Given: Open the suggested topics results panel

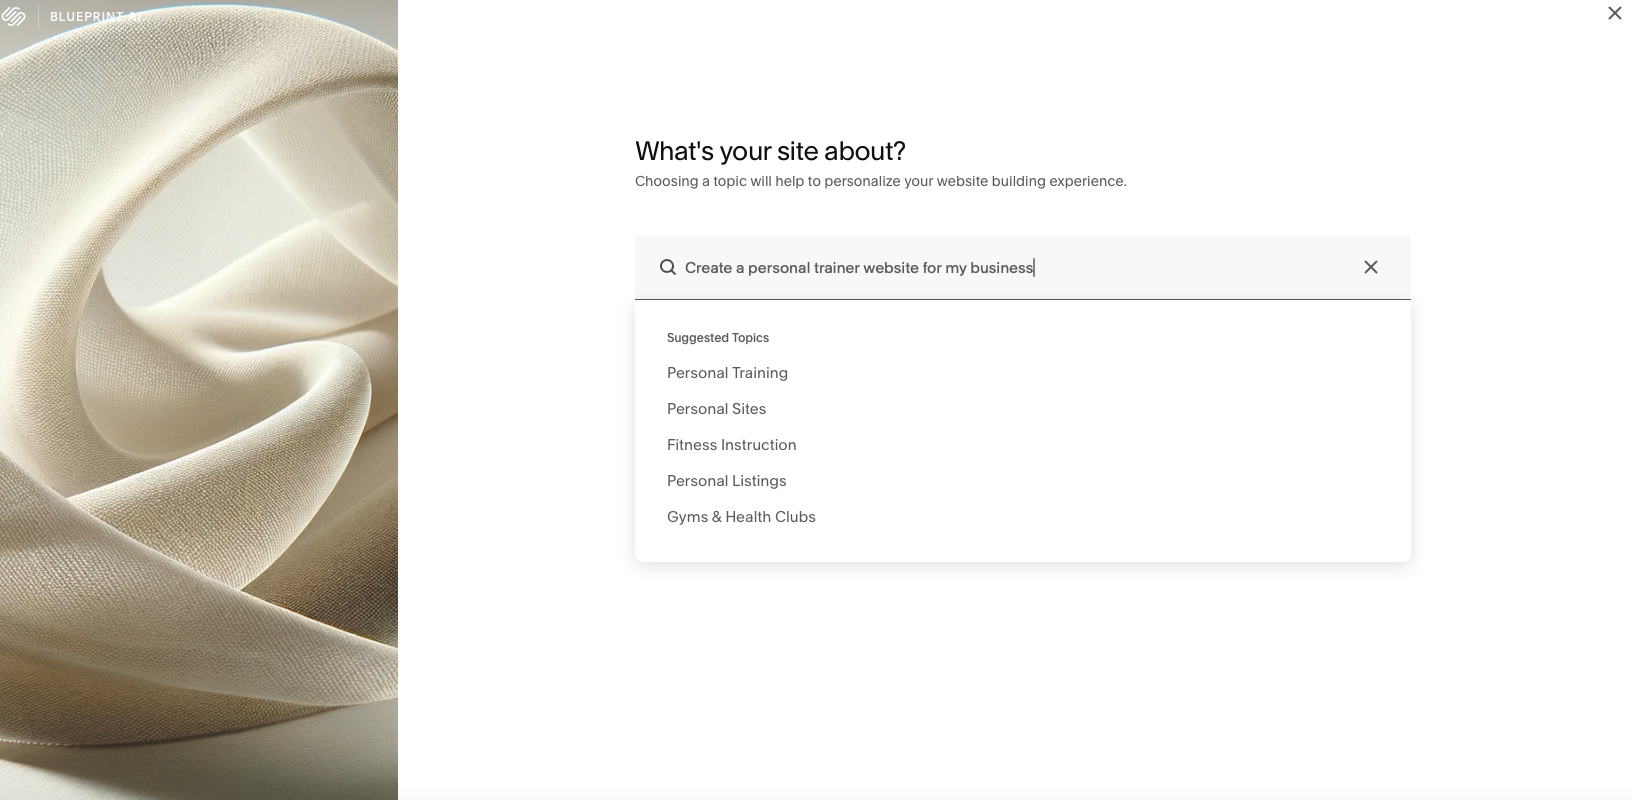Looking at the screenshot, I should (x=1022, y=430).
